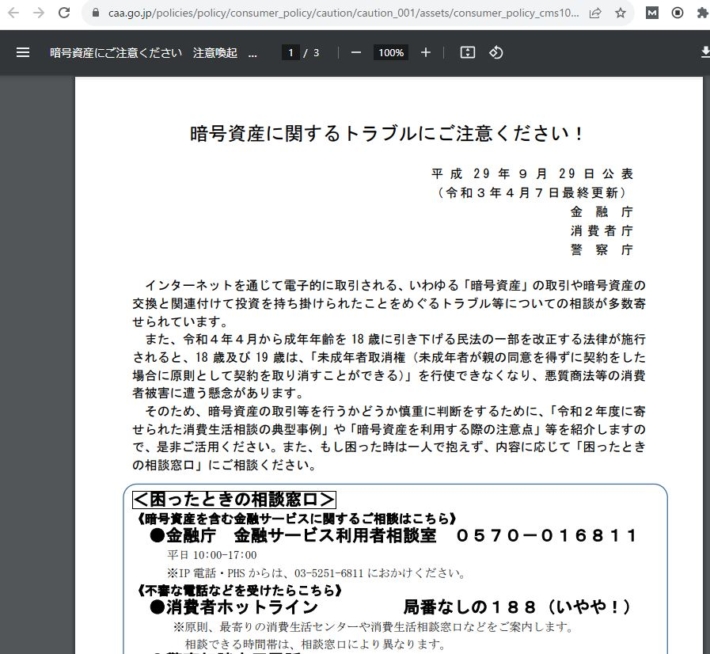Reload the current page
Screen dimensions: 710x654
64,13
